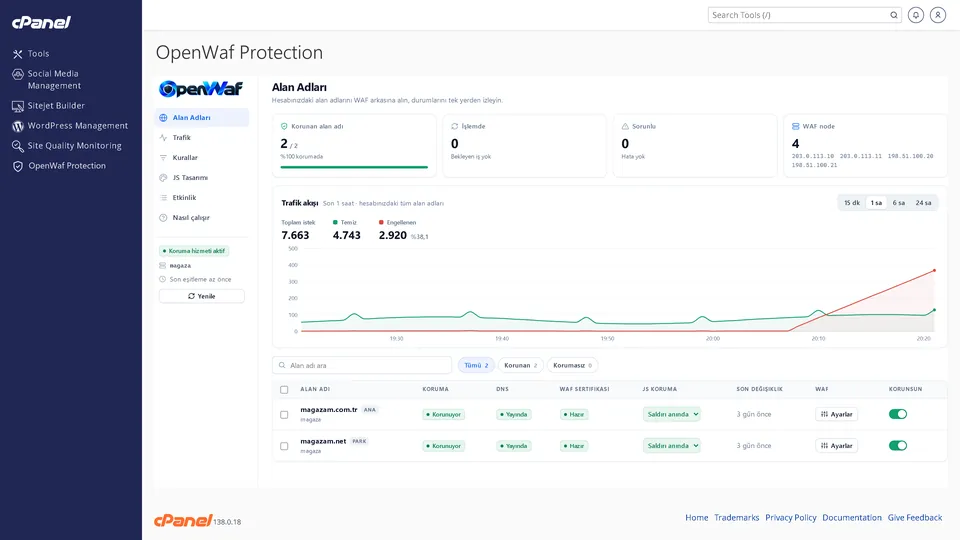
Task: Toggle protection switch for magazam.net
Action: 898,446
